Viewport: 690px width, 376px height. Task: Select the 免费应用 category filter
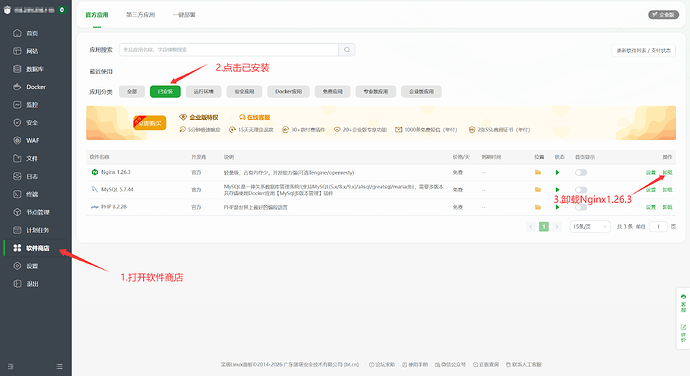click(x=333, y=92)
